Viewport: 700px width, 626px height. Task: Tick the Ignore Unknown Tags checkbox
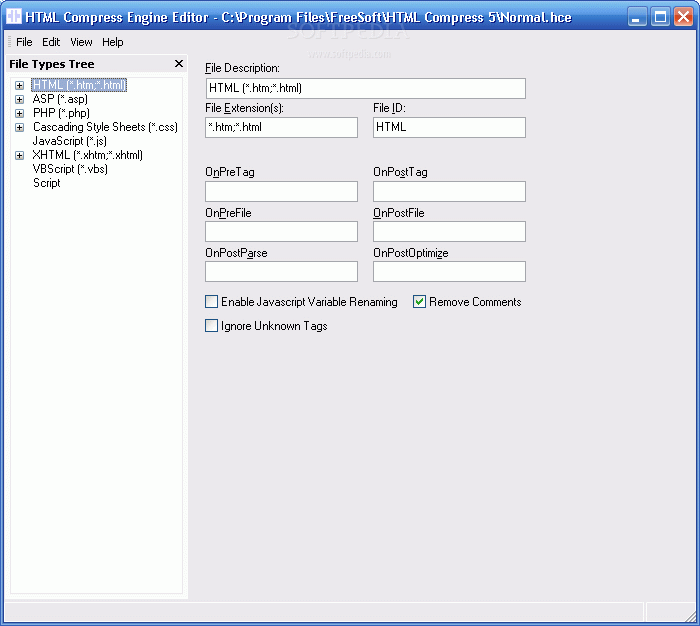(x=212, y=326)
